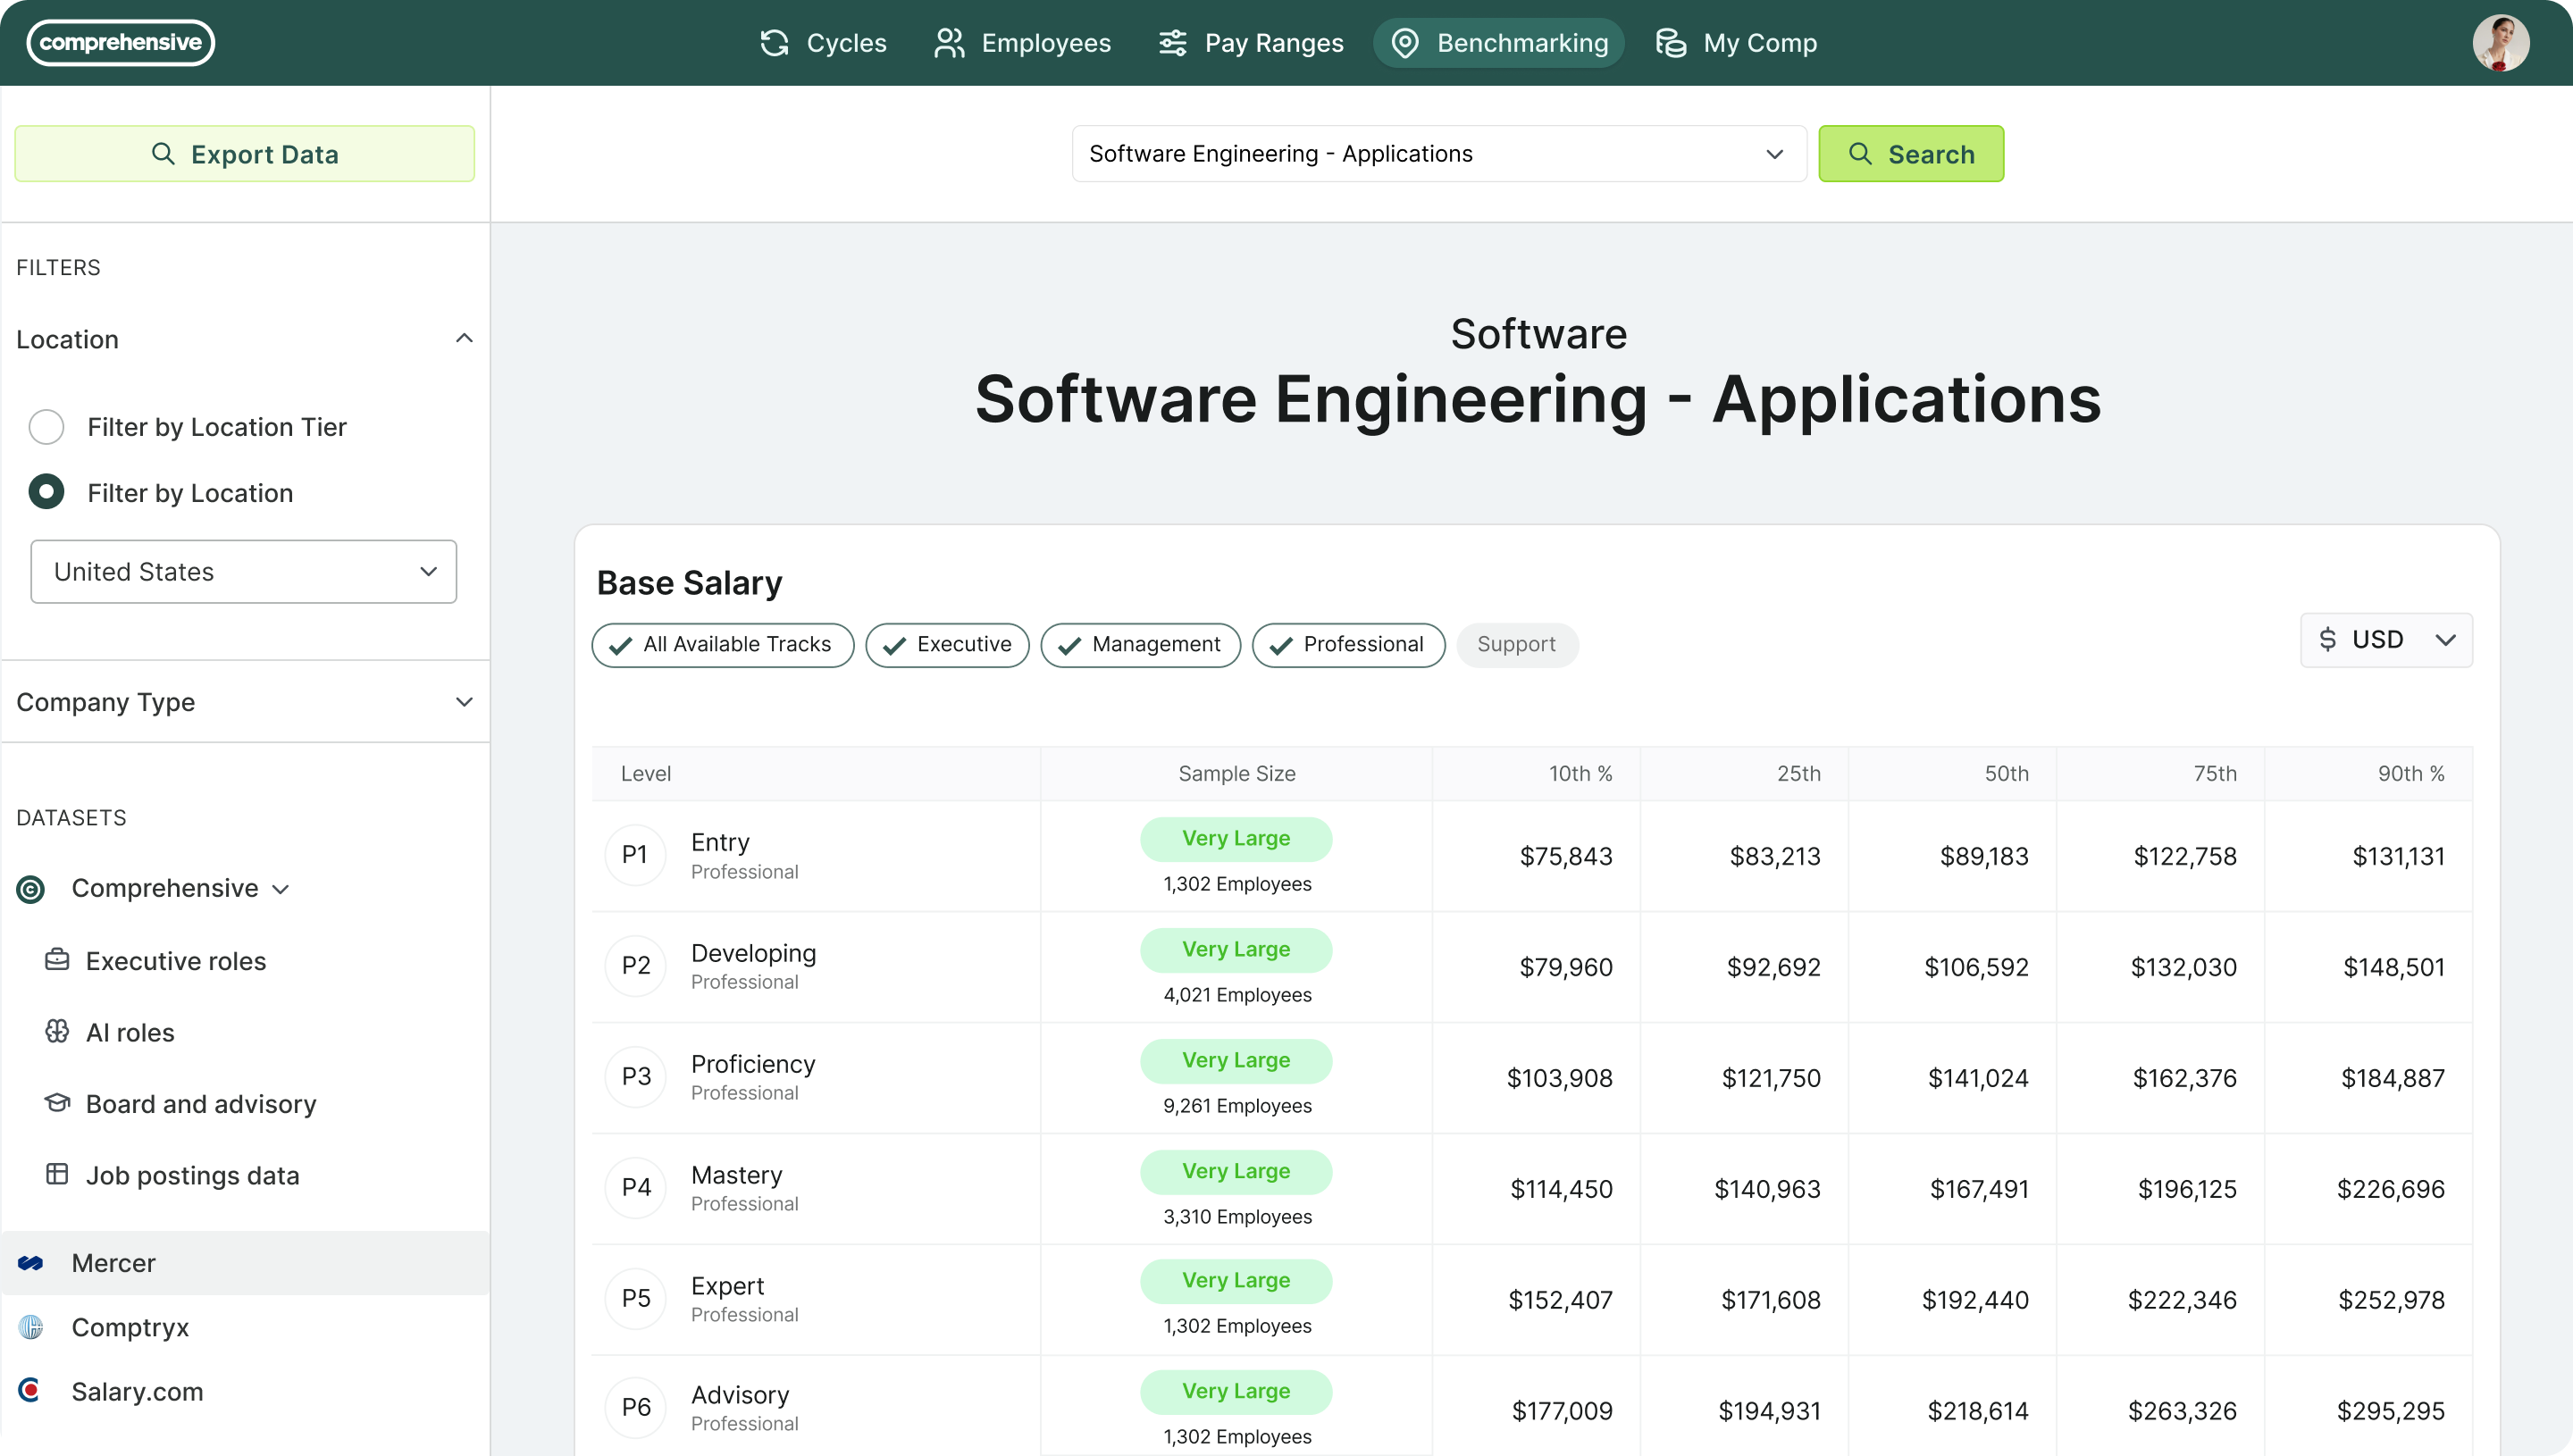Click the Search button
The height and width of the screenshot is (1456, 2573).
1911,153
